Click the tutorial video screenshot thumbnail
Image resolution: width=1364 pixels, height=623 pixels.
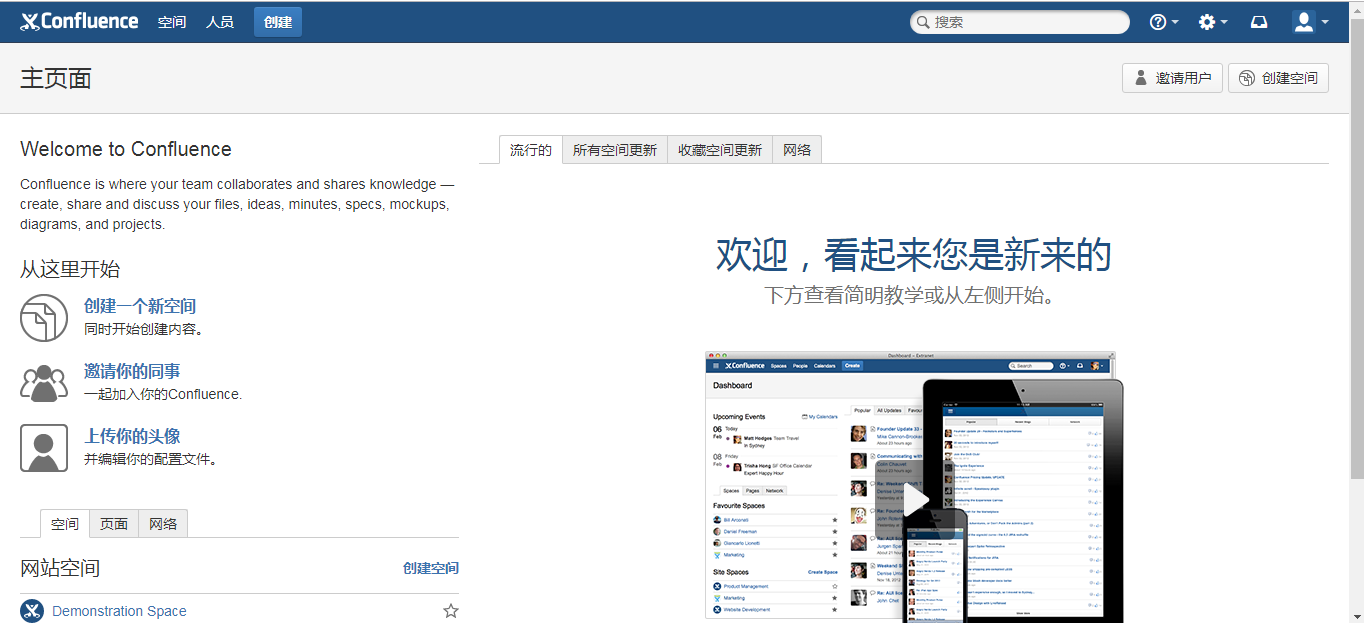pyautogui.click(x=914, y=486)
